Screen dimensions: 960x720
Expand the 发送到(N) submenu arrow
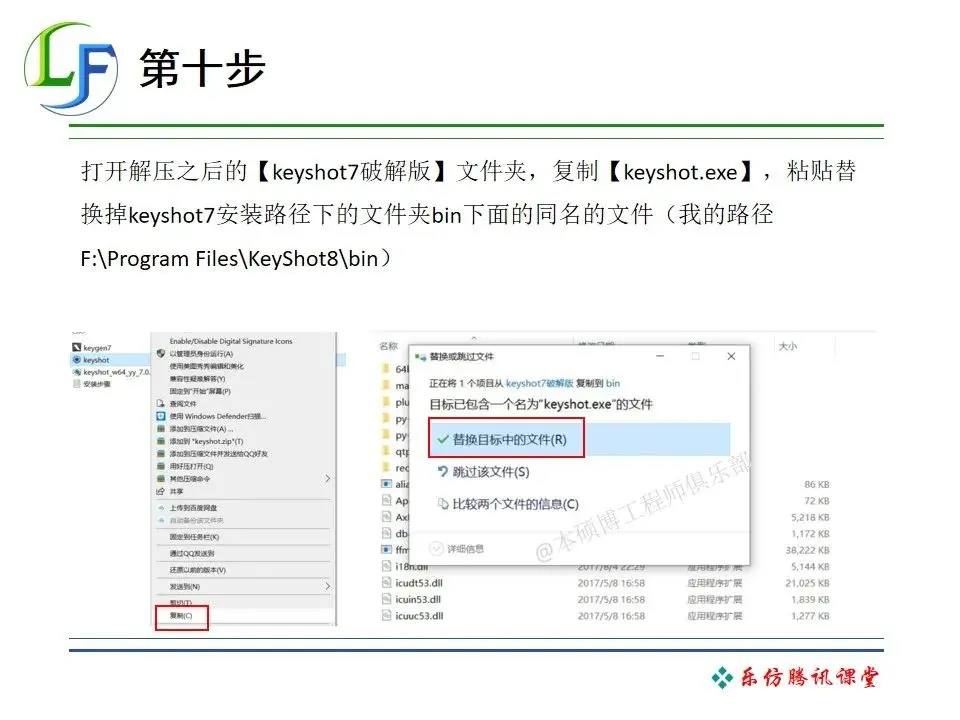[328, 587]
